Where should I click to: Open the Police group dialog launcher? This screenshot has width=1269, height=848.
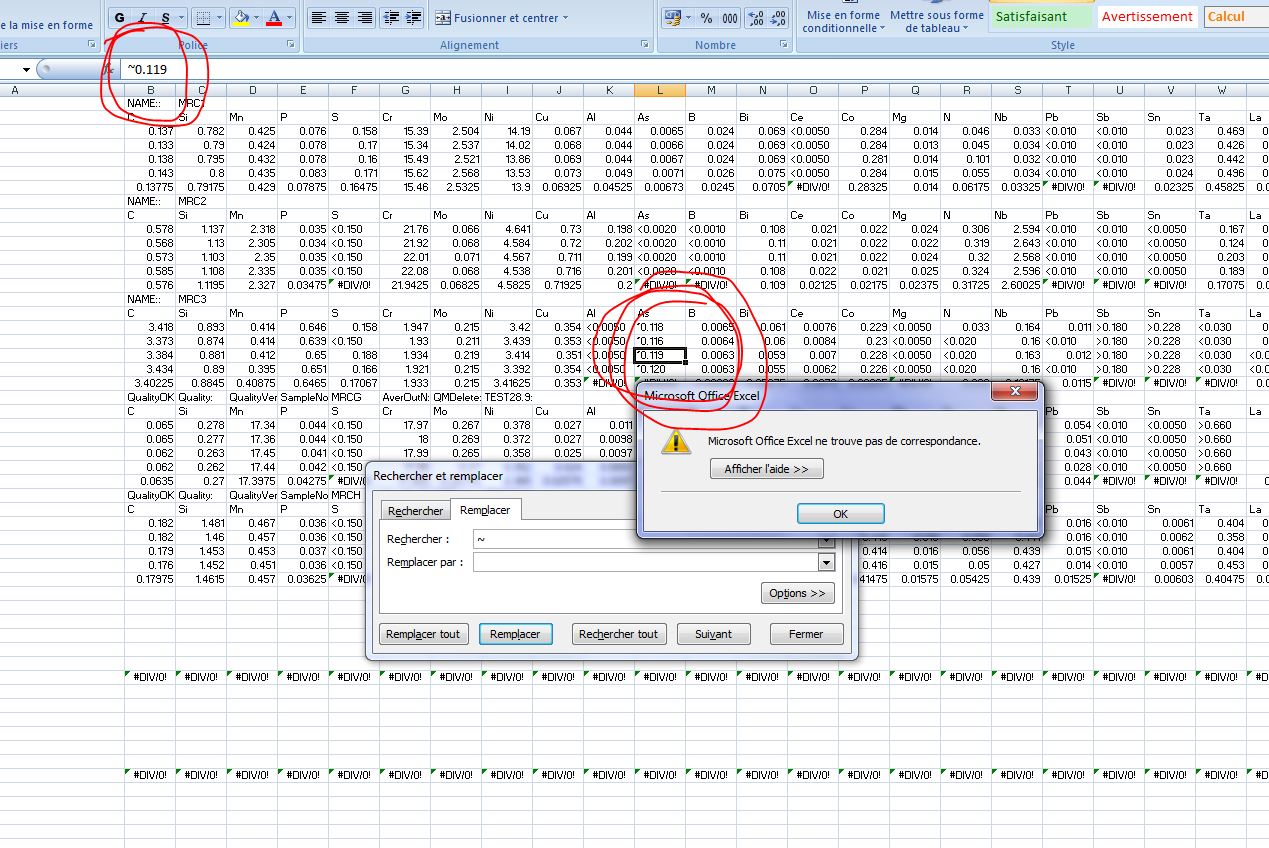coord(291,45)
